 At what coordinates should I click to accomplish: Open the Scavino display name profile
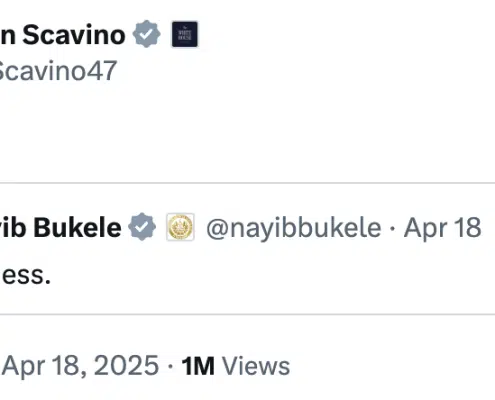[63, 35]
